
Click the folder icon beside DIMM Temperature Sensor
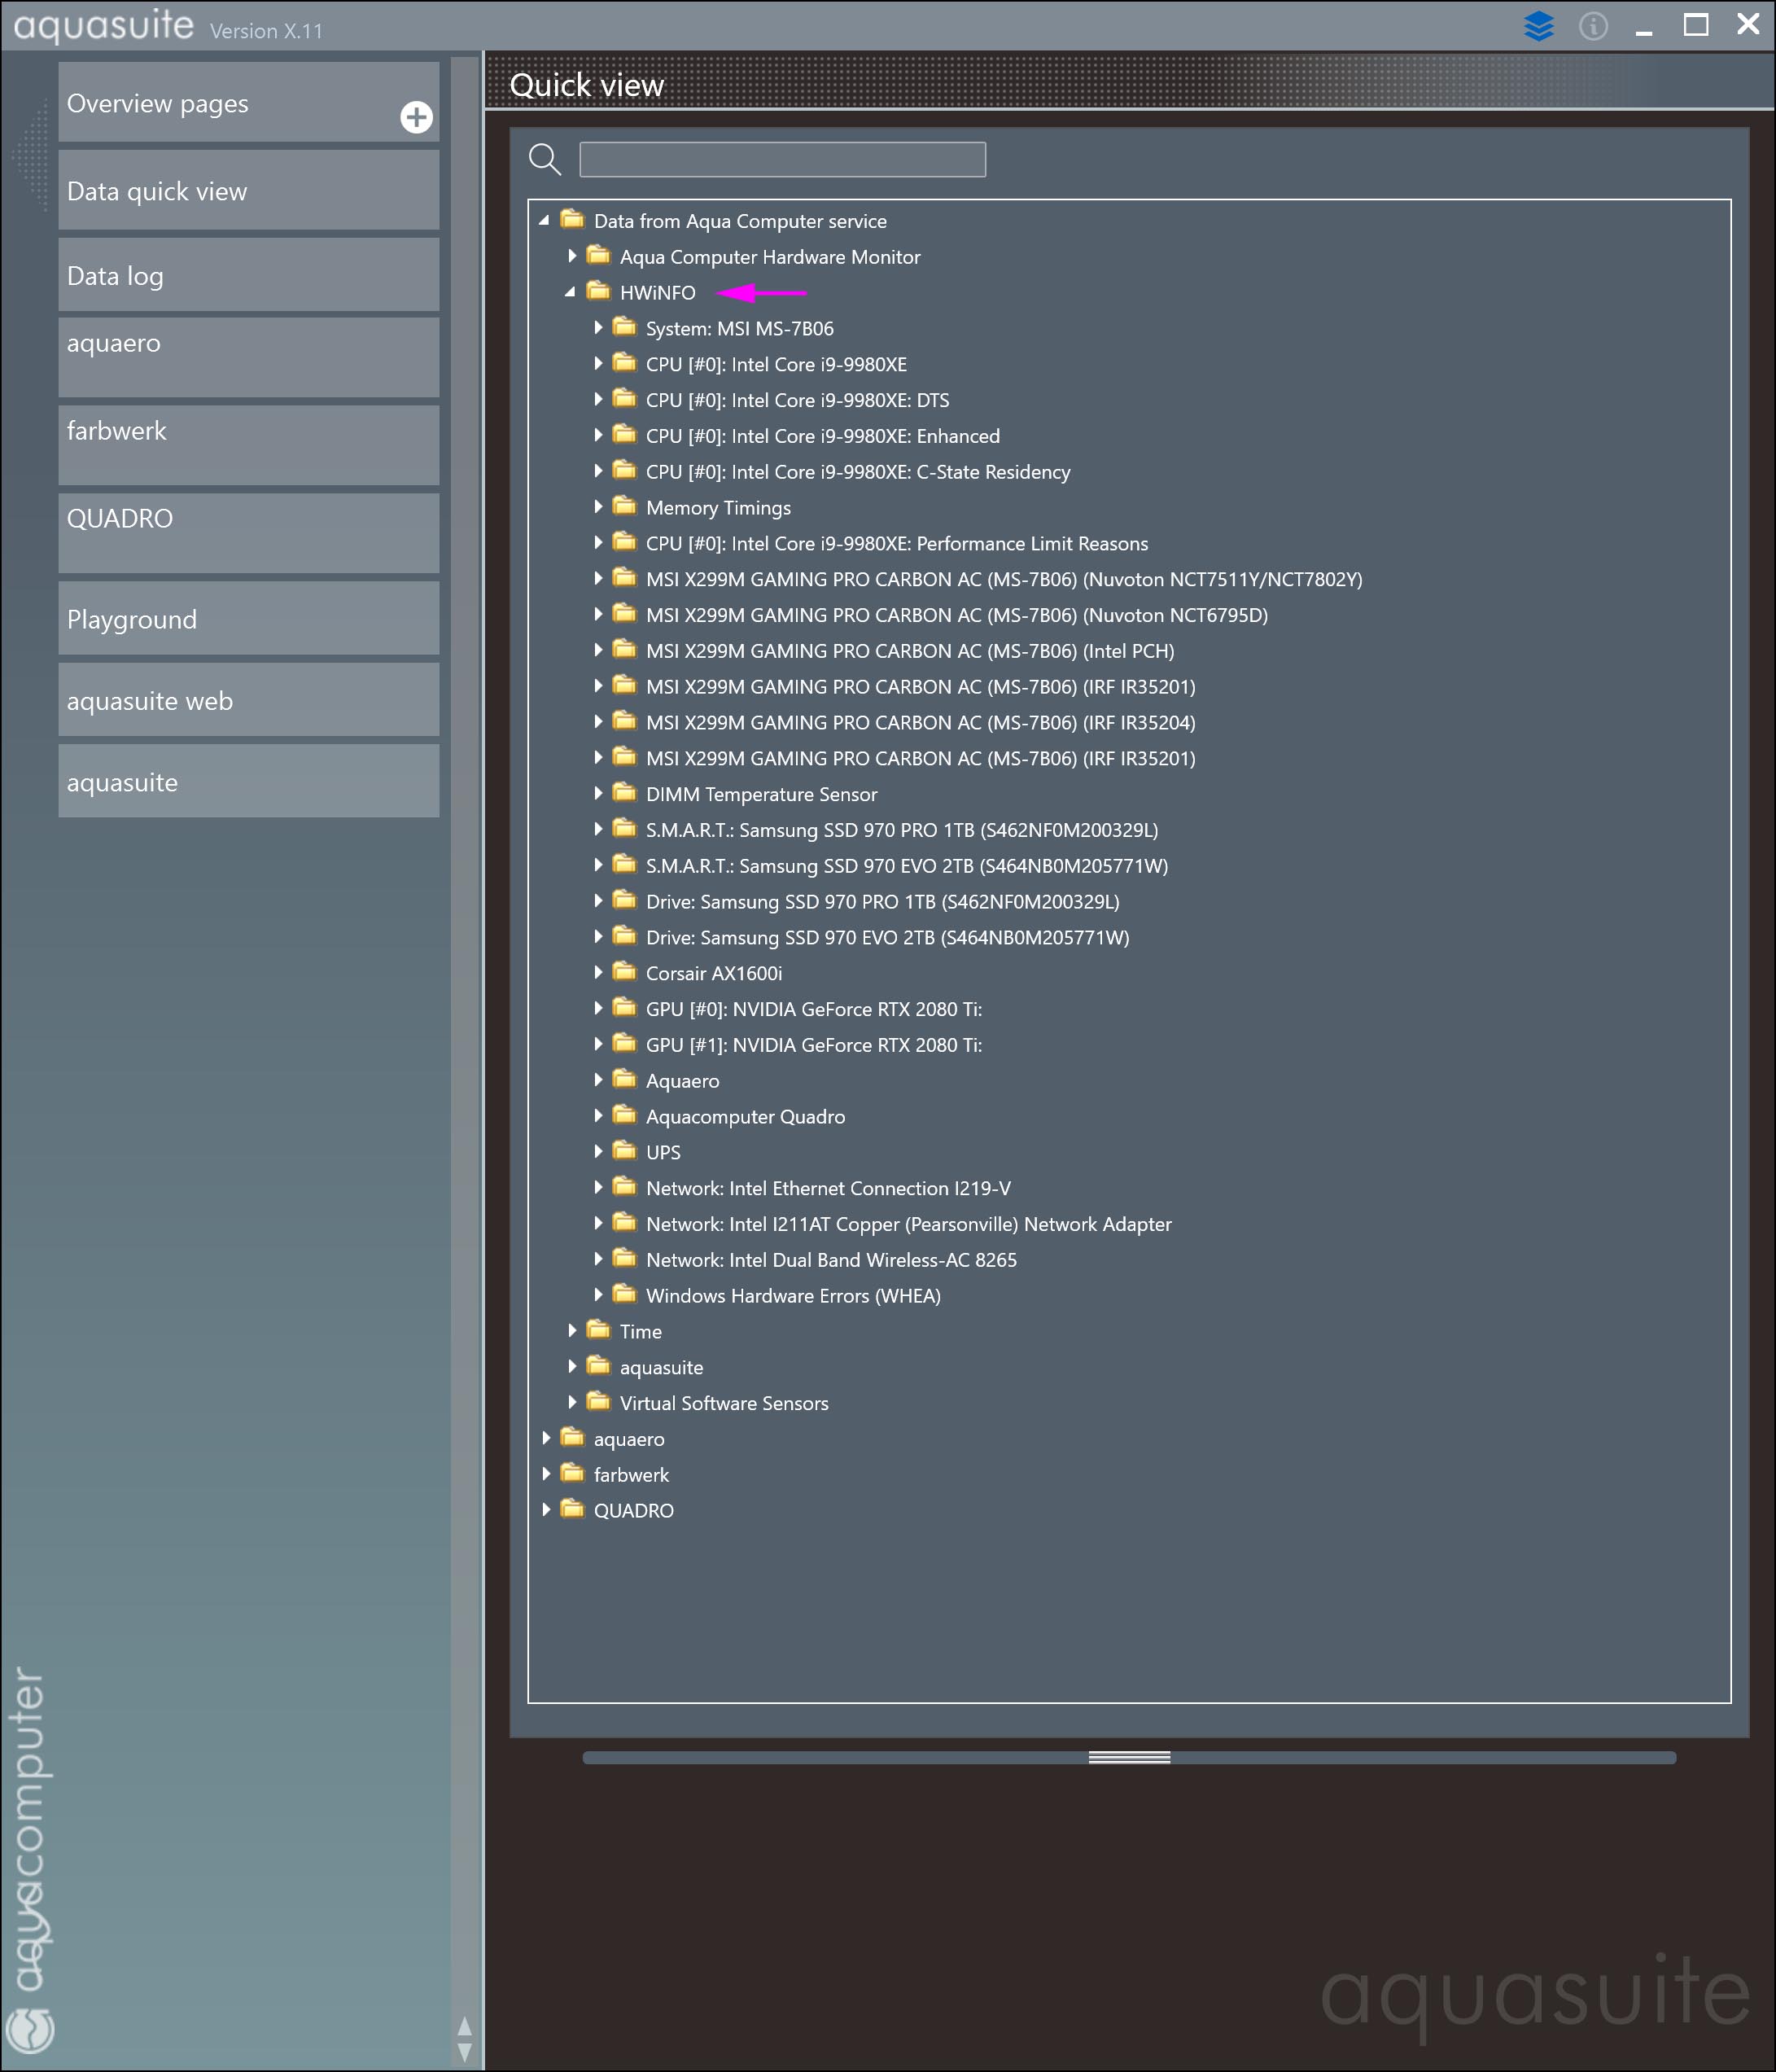[x=624, y=793]
